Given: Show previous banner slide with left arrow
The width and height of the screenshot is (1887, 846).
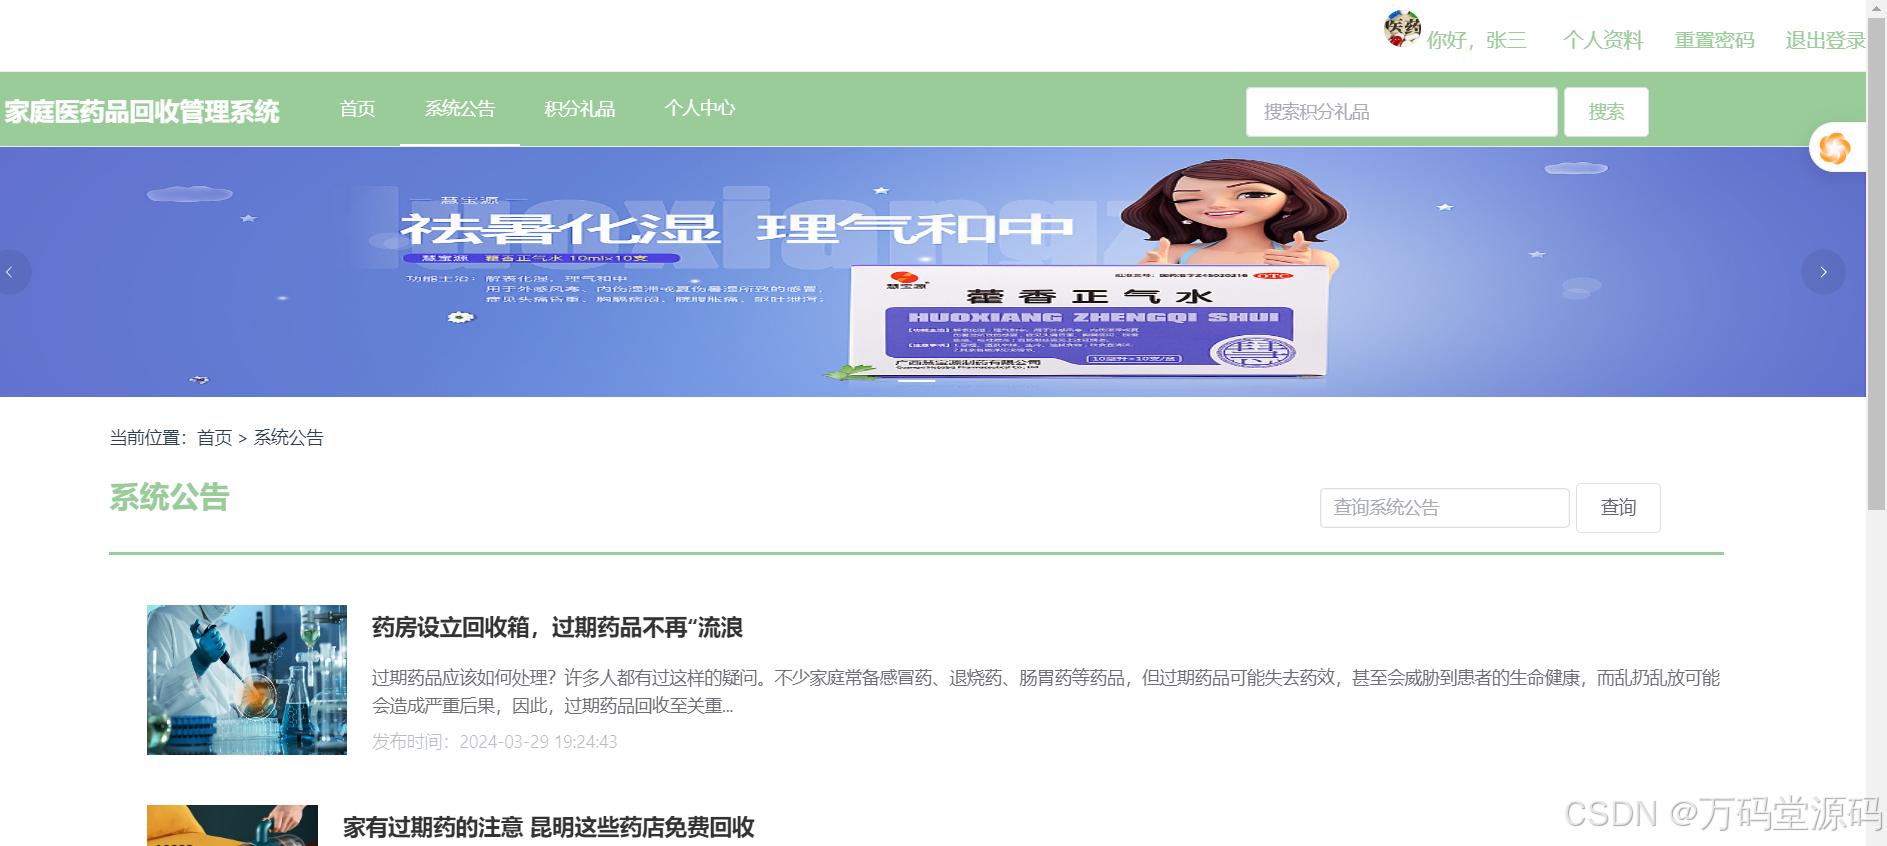Looking at the screenshot, I should pyautogui.click(x=10, y=272).
